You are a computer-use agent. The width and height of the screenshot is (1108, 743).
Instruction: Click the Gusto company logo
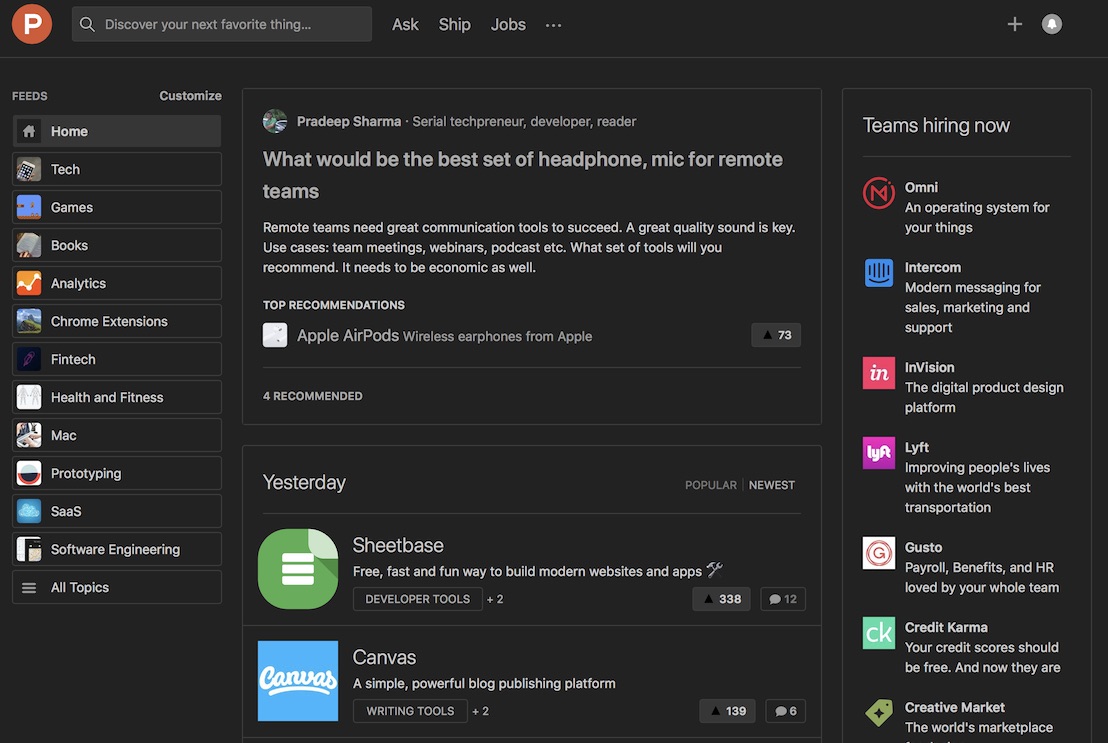[x=878, y=553]
